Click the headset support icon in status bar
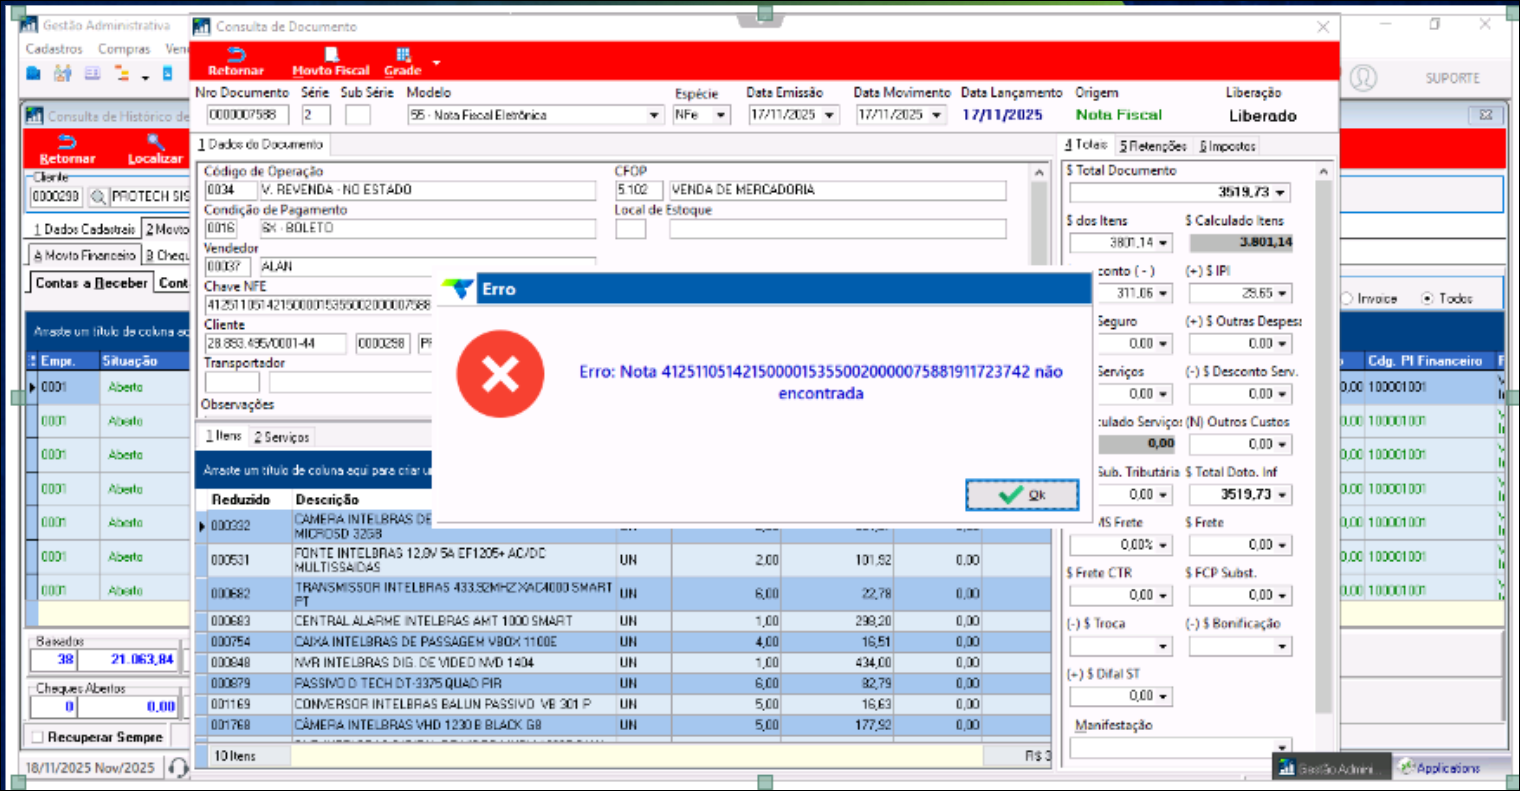The height and width of the screenshot is (791, 1520). [x=178, y=767]
